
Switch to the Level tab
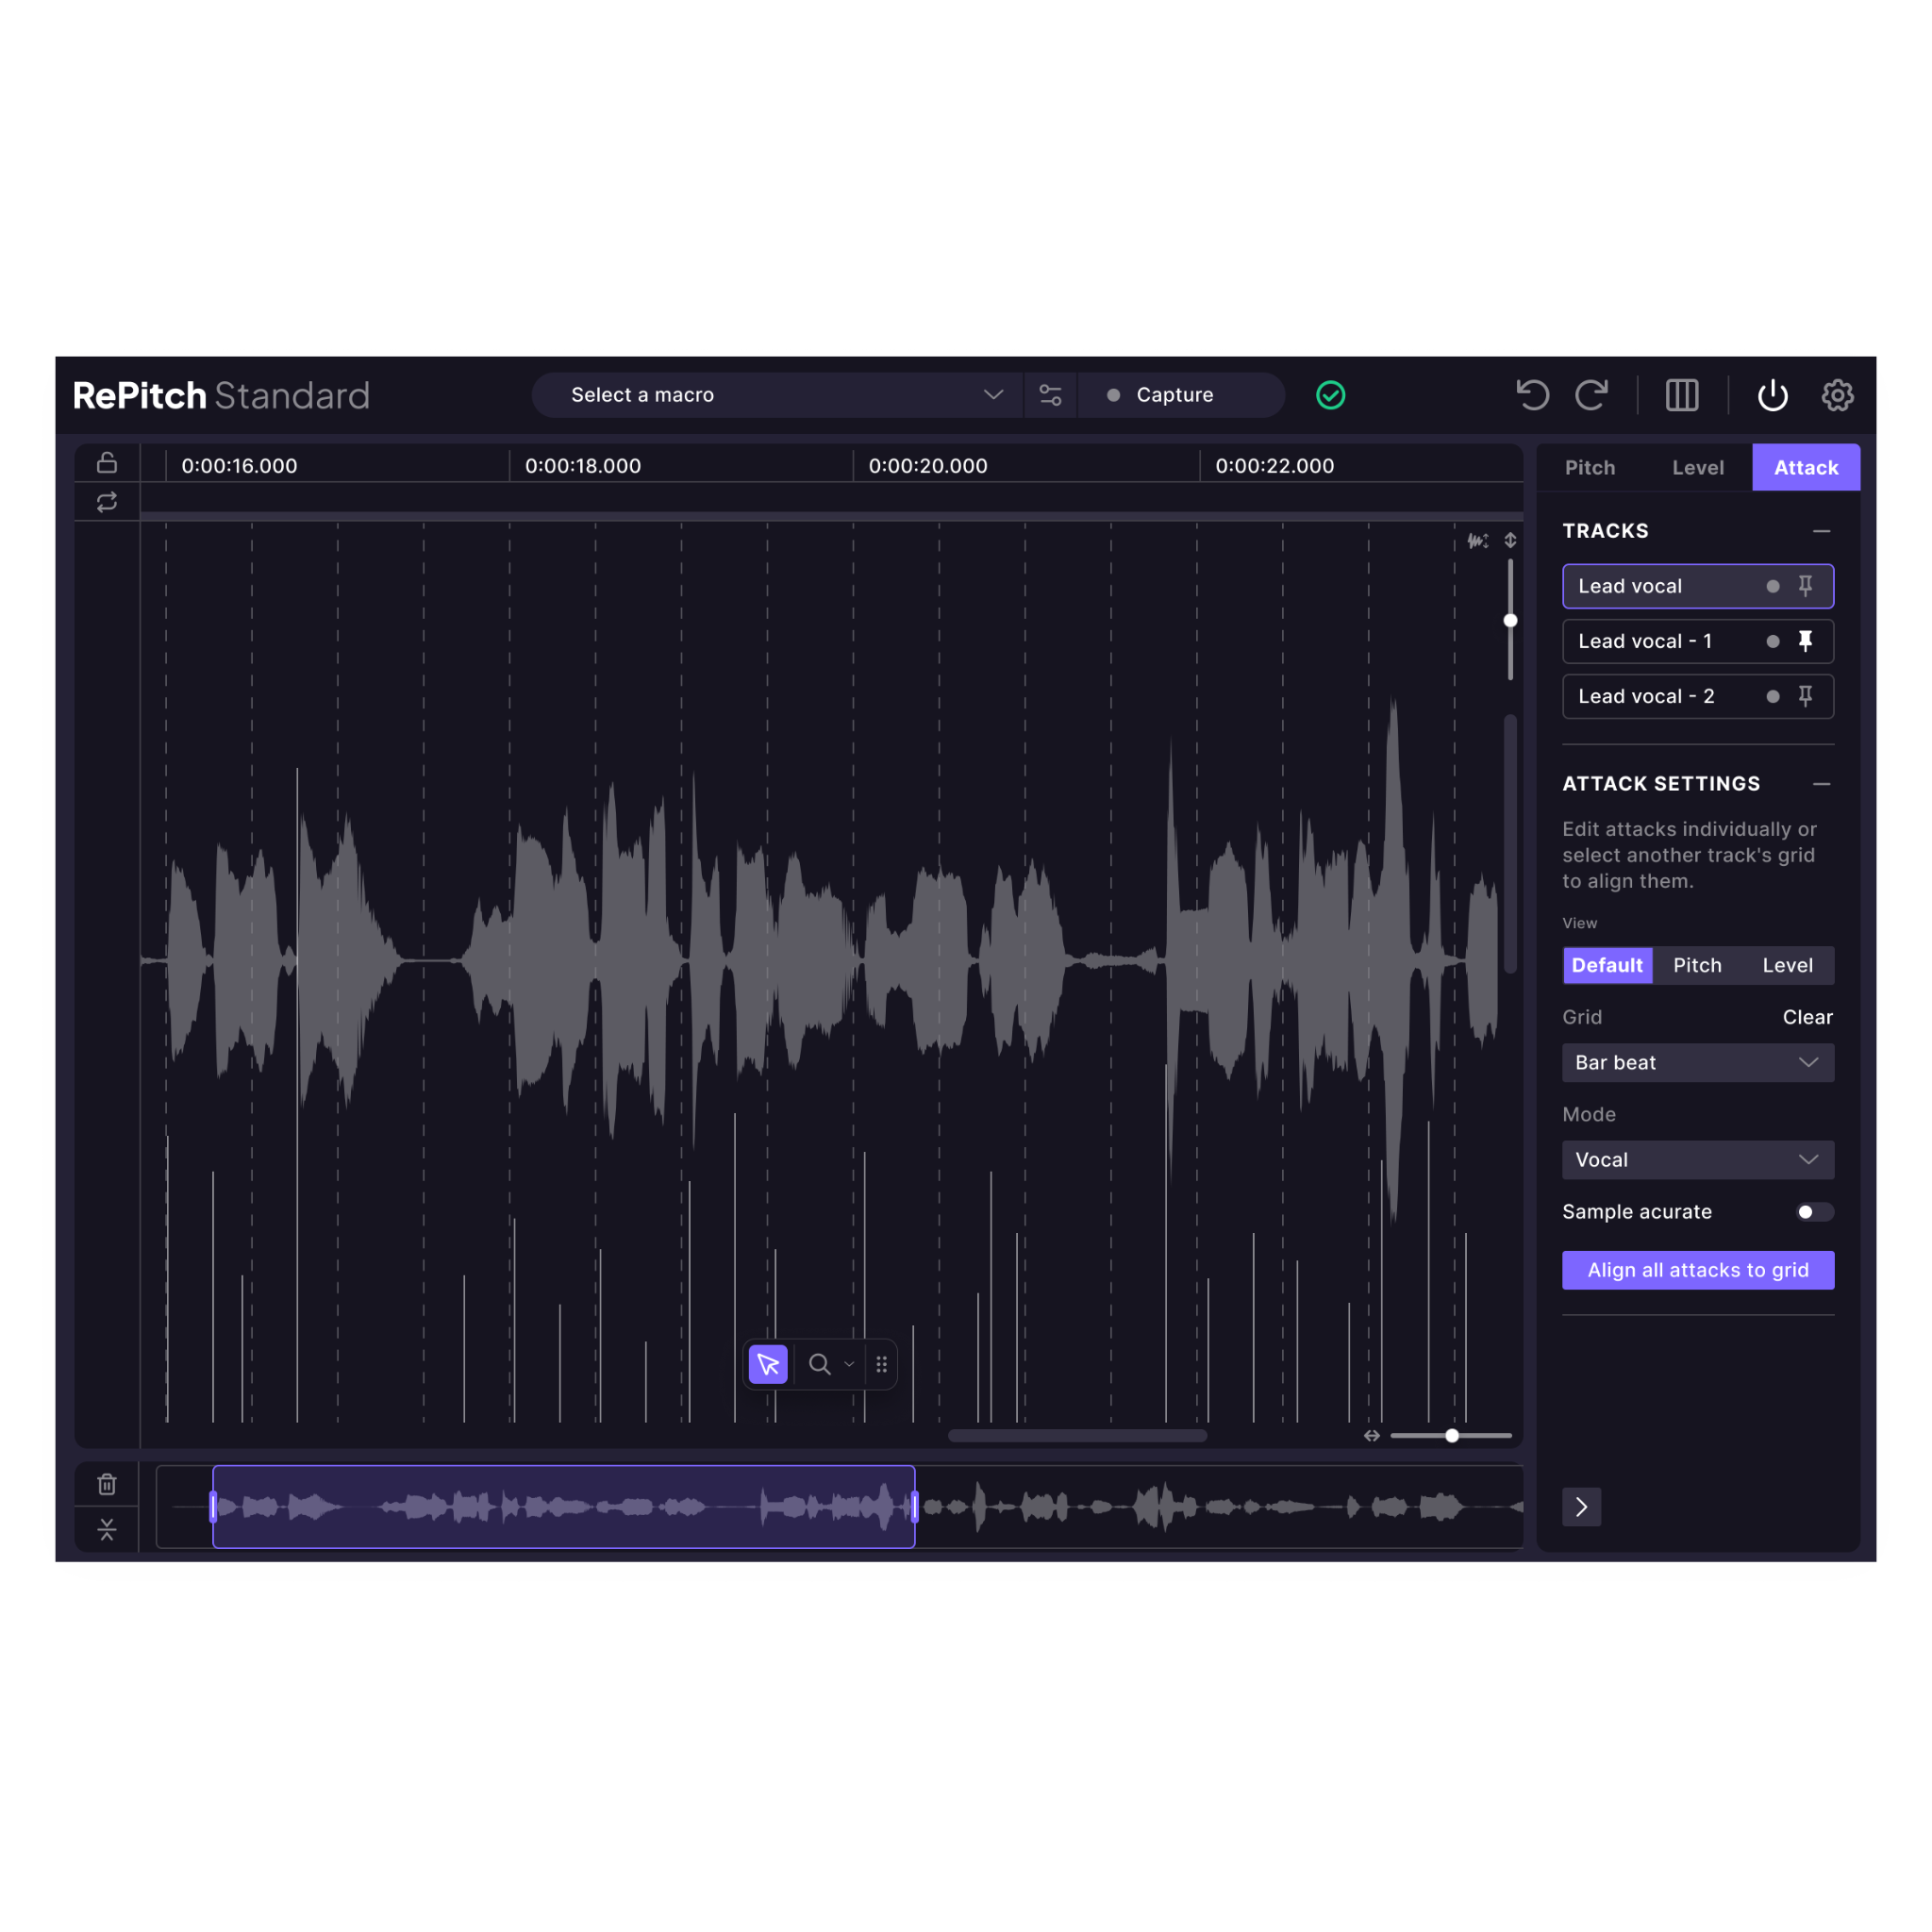(x=1697, y=468)
